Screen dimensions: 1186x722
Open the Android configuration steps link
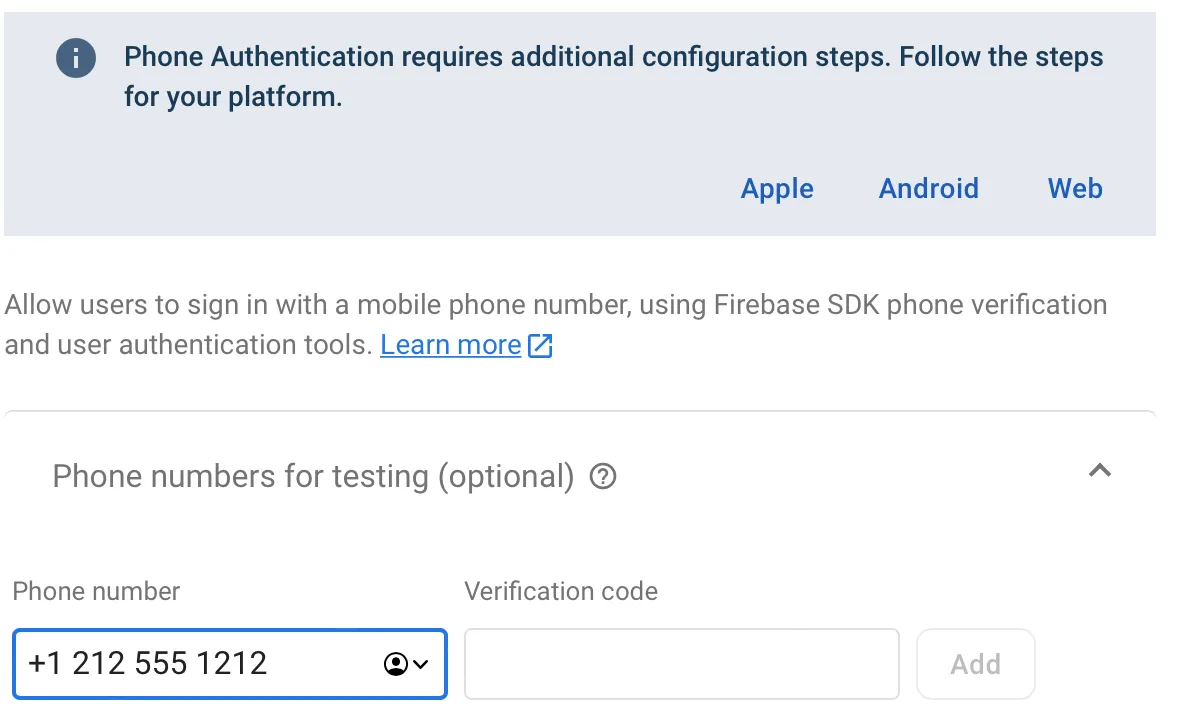point(928,189)
